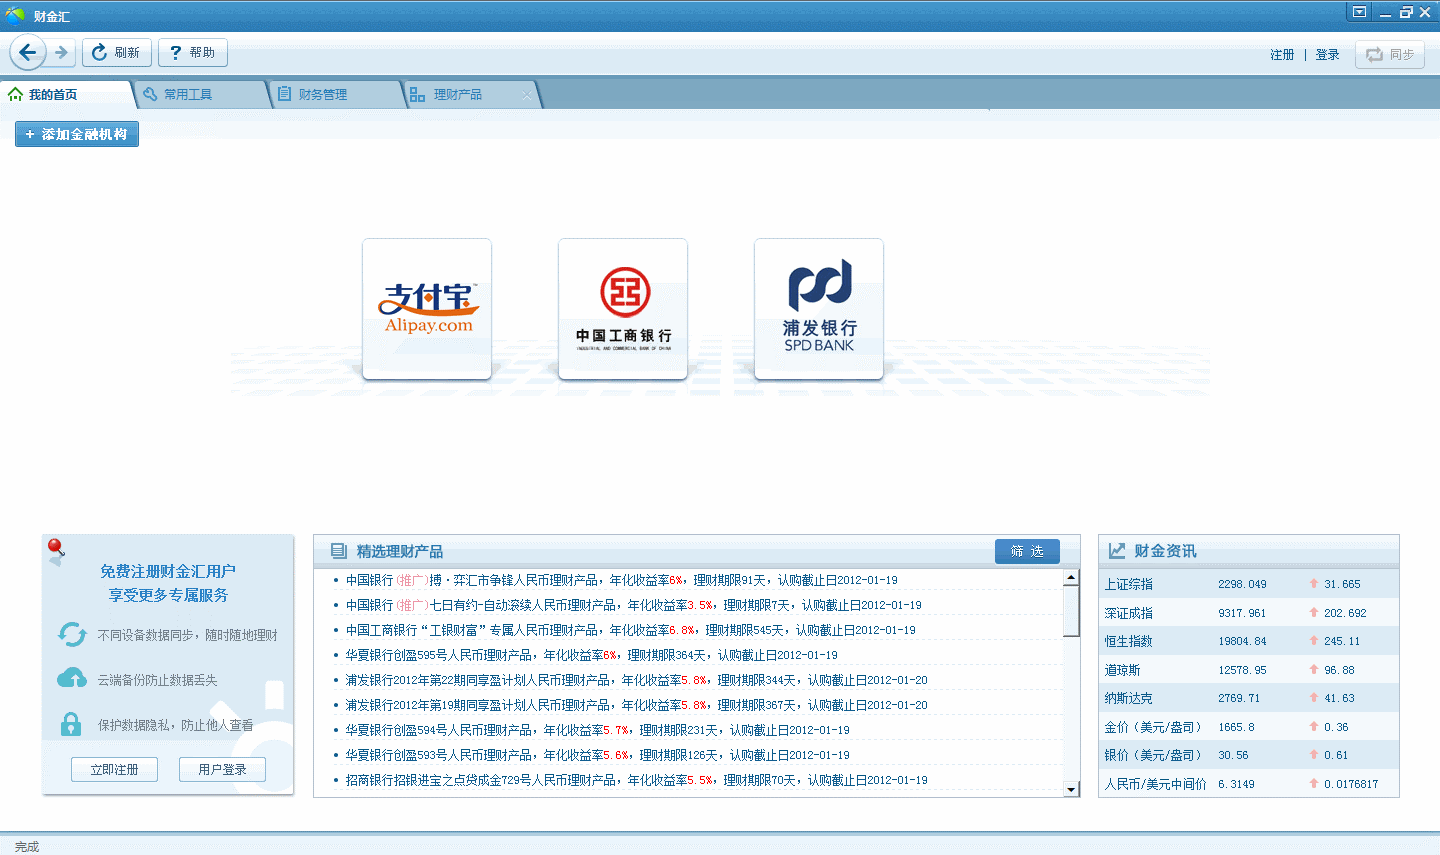This screenshot has width=1440, height=855.
Task: Close the 理财产品 tab
Action: [x=527, y=95]
